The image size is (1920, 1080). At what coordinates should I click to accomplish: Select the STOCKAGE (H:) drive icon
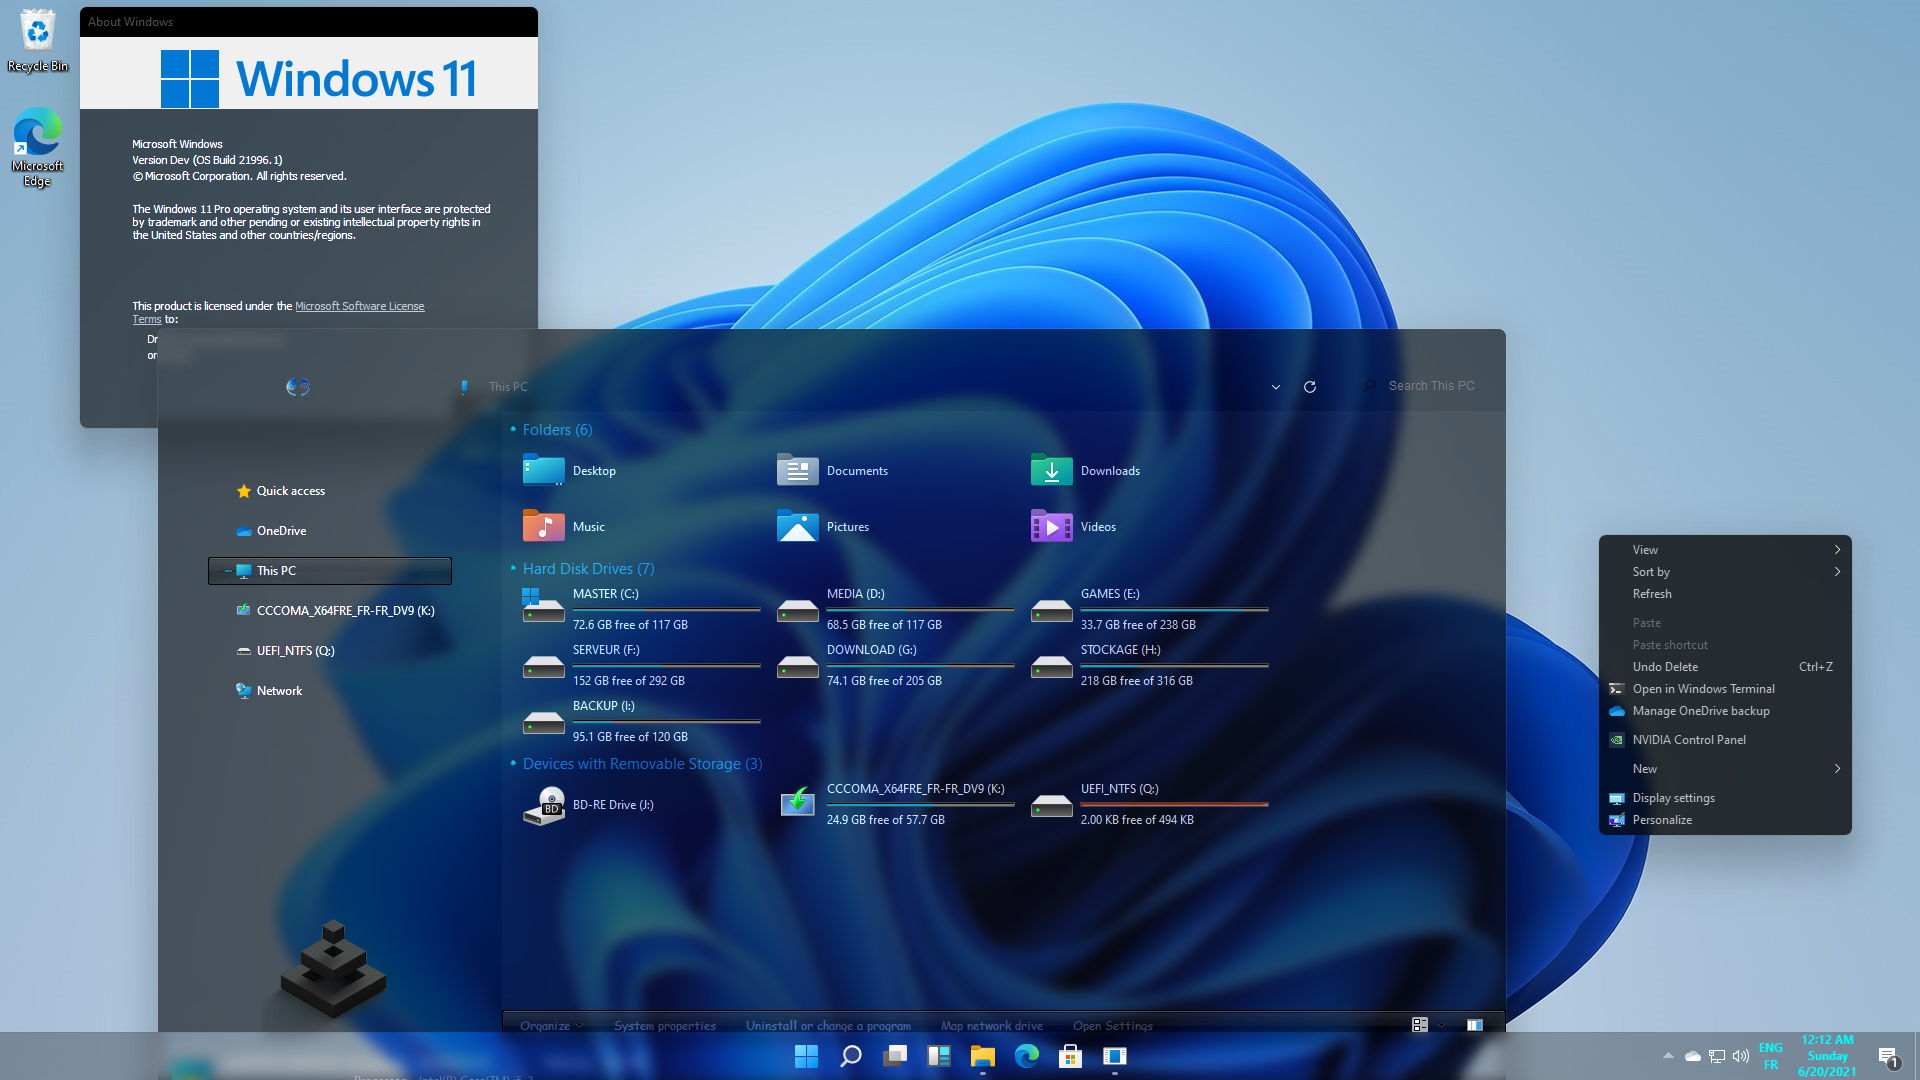point(1051,666)
